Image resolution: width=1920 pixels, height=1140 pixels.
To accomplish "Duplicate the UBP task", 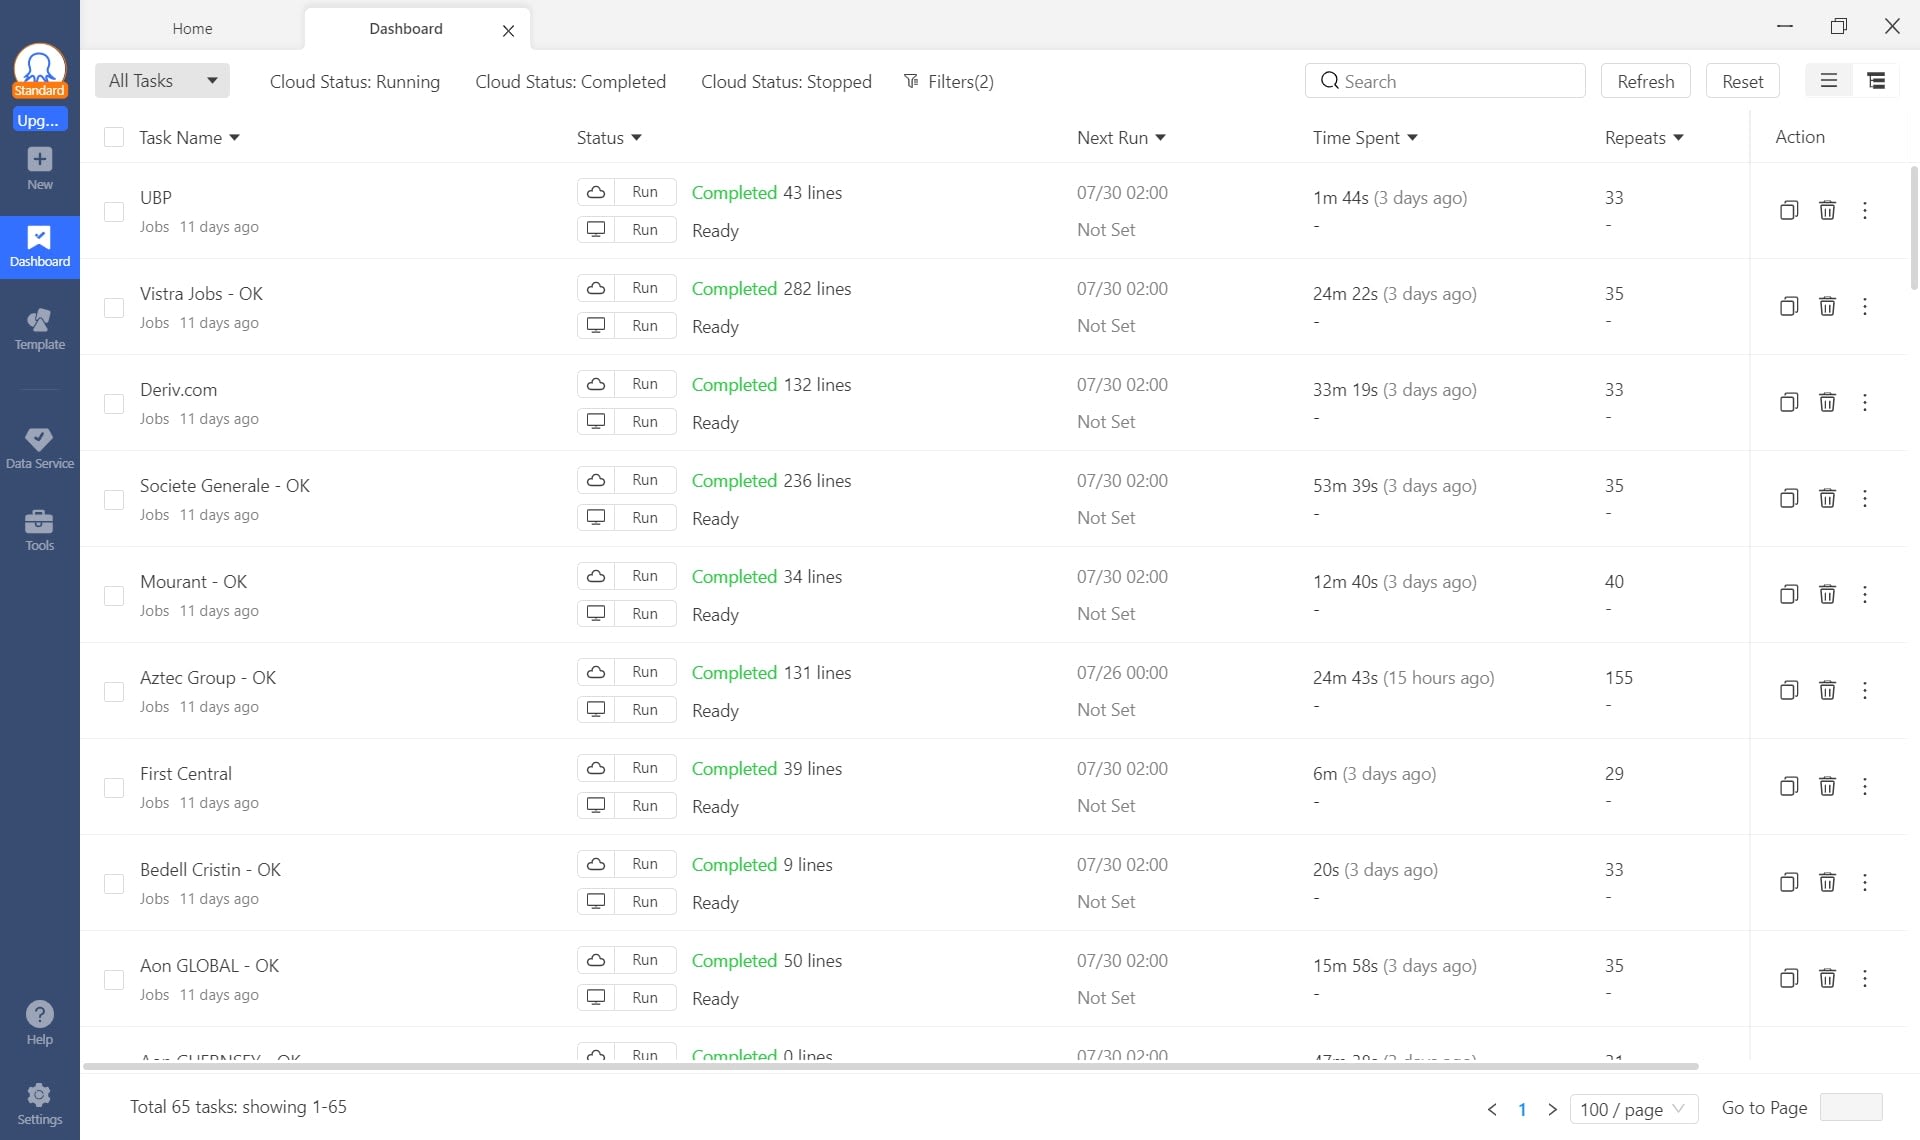I will [x=1789, y=210].
